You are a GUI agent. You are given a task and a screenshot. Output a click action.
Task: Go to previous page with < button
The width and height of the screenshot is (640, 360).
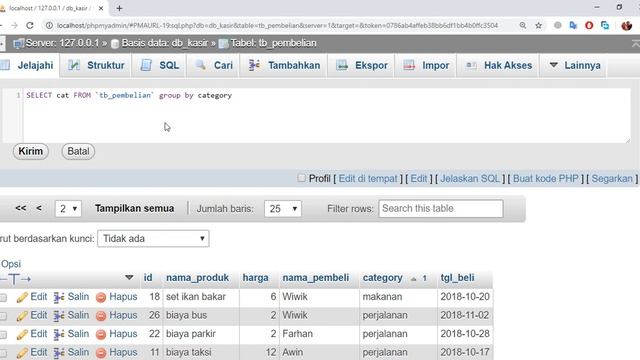point(39,208)
